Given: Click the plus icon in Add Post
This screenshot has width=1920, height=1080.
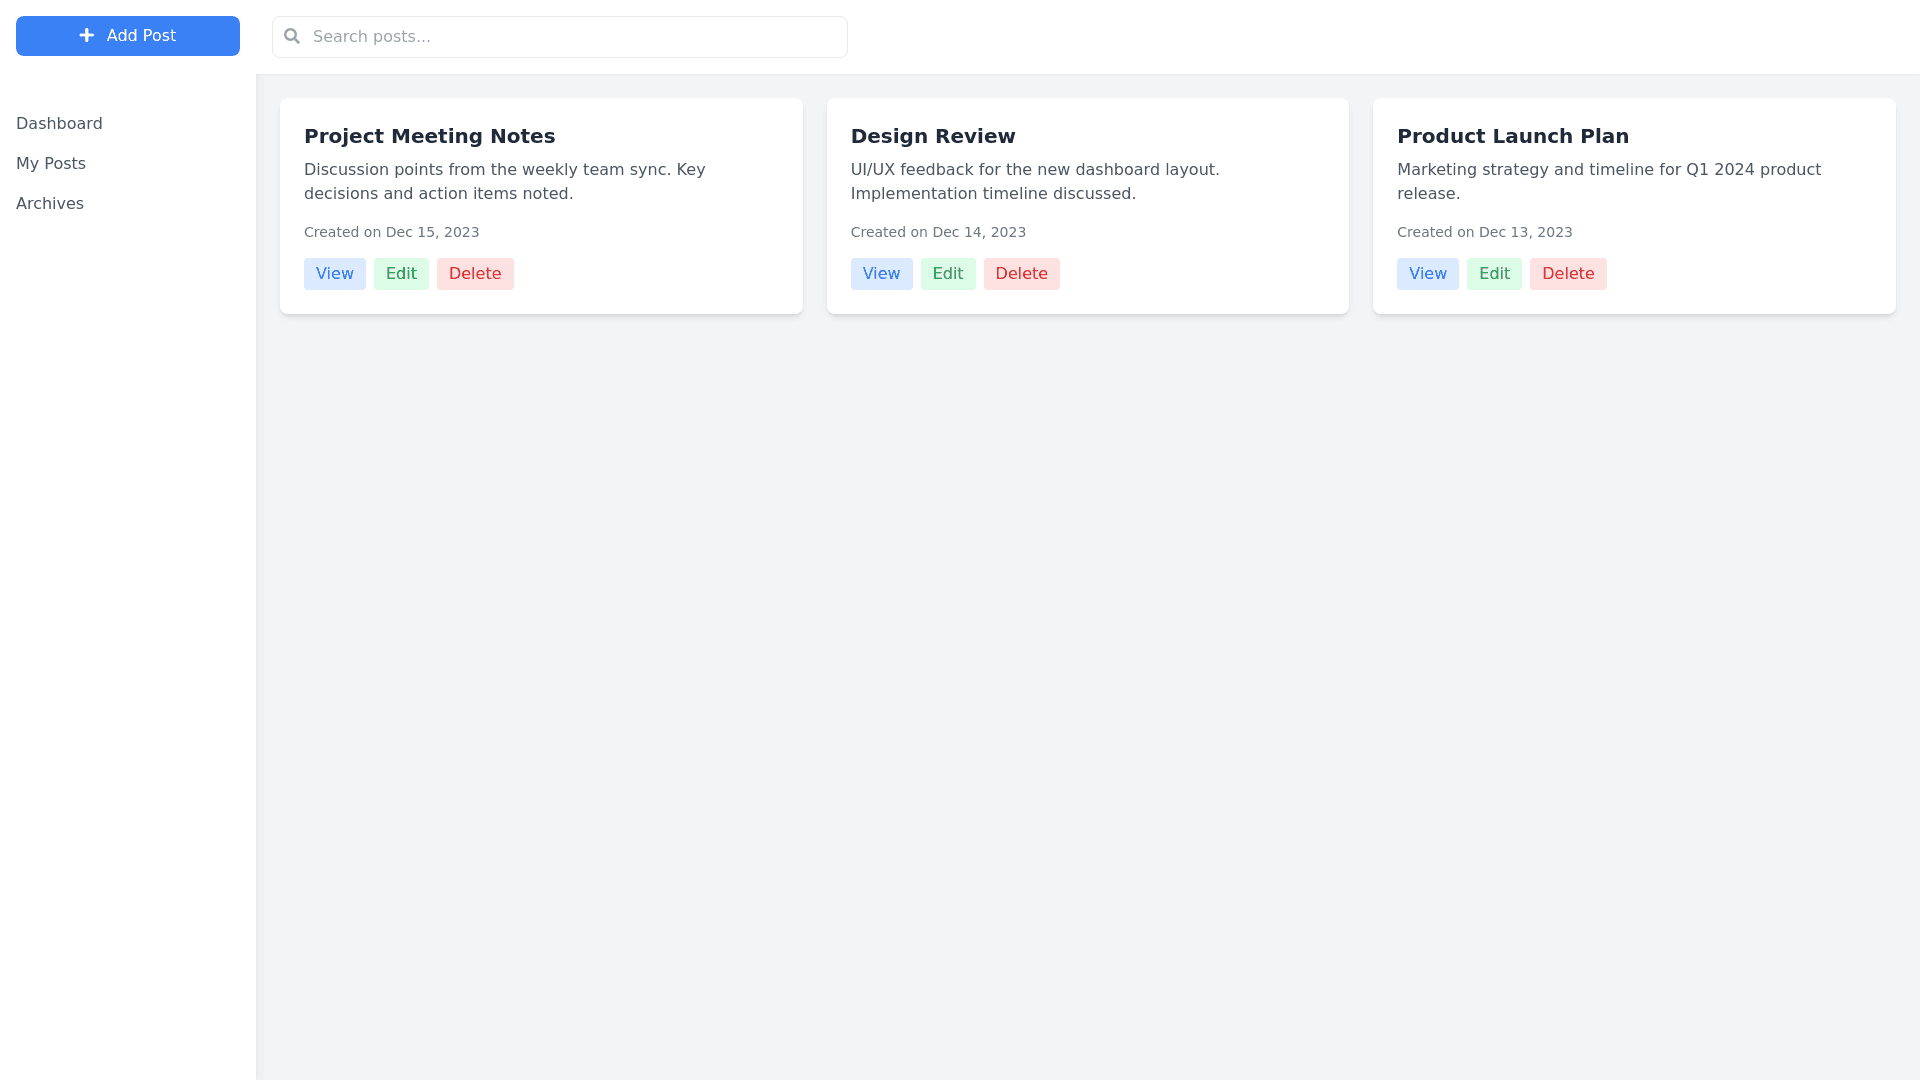Looking at the screenshot, I should click(x=87, y=36).
